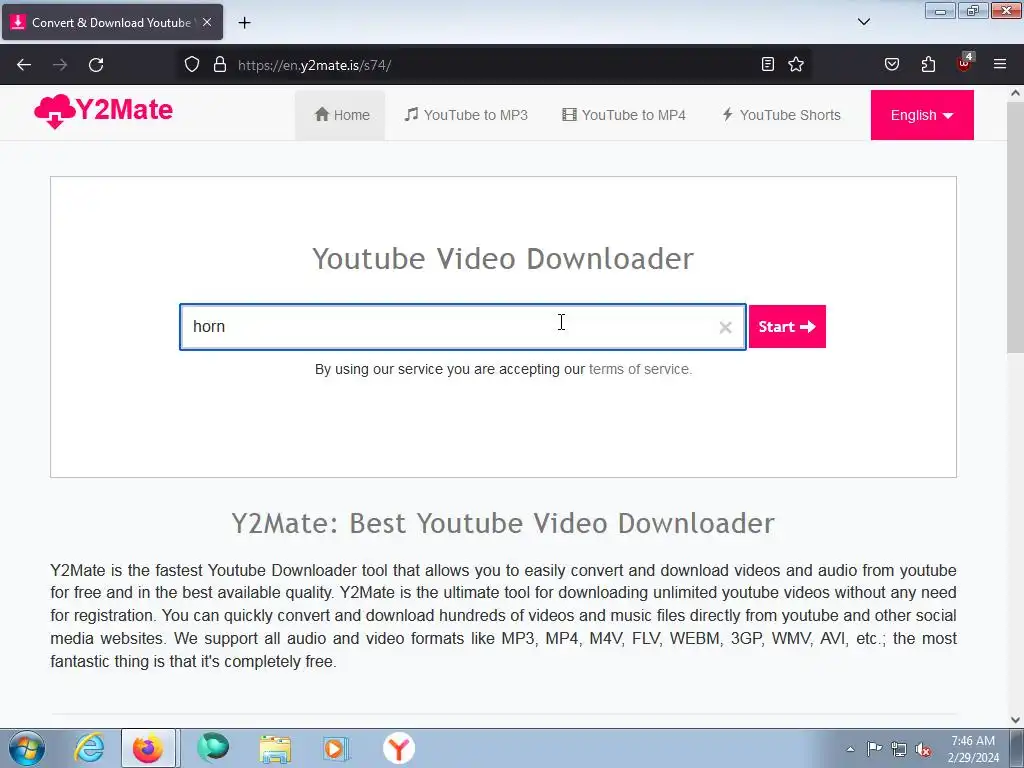This screenshot has width=1024, height=768.
Task: Select the Home navigation item
Action: [340, 115]
